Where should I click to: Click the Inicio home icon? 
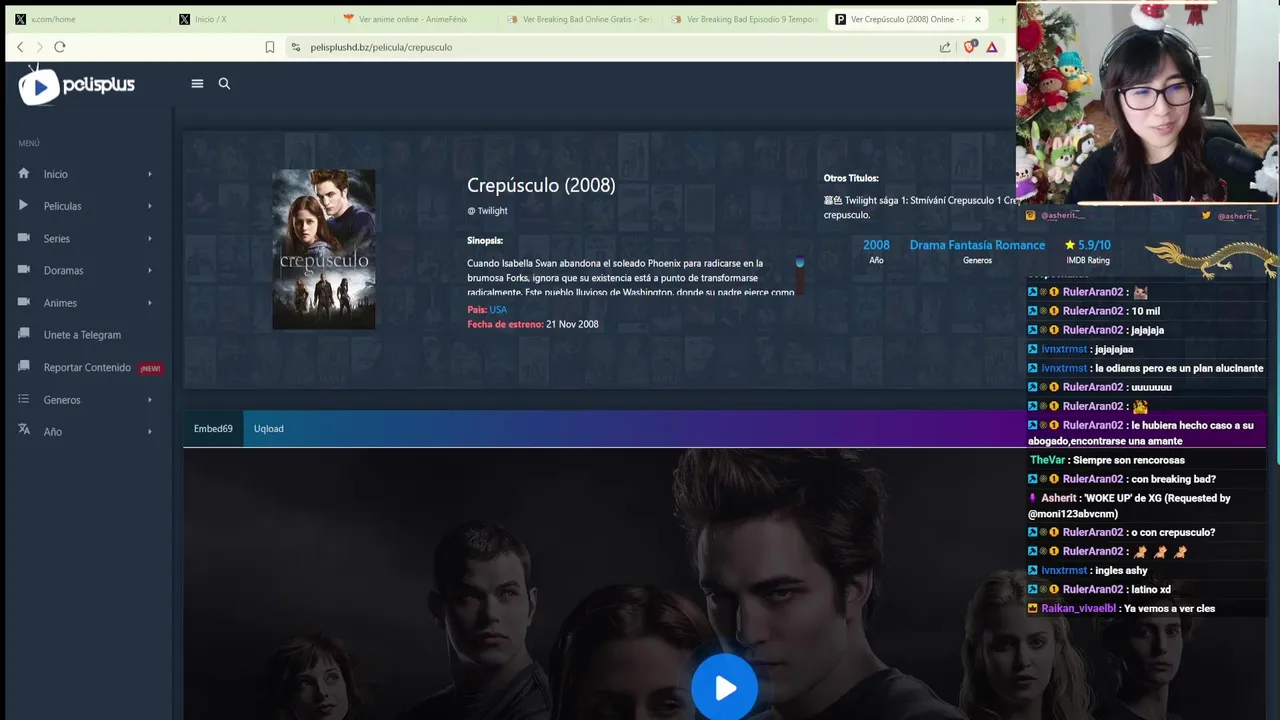point(23,174)
